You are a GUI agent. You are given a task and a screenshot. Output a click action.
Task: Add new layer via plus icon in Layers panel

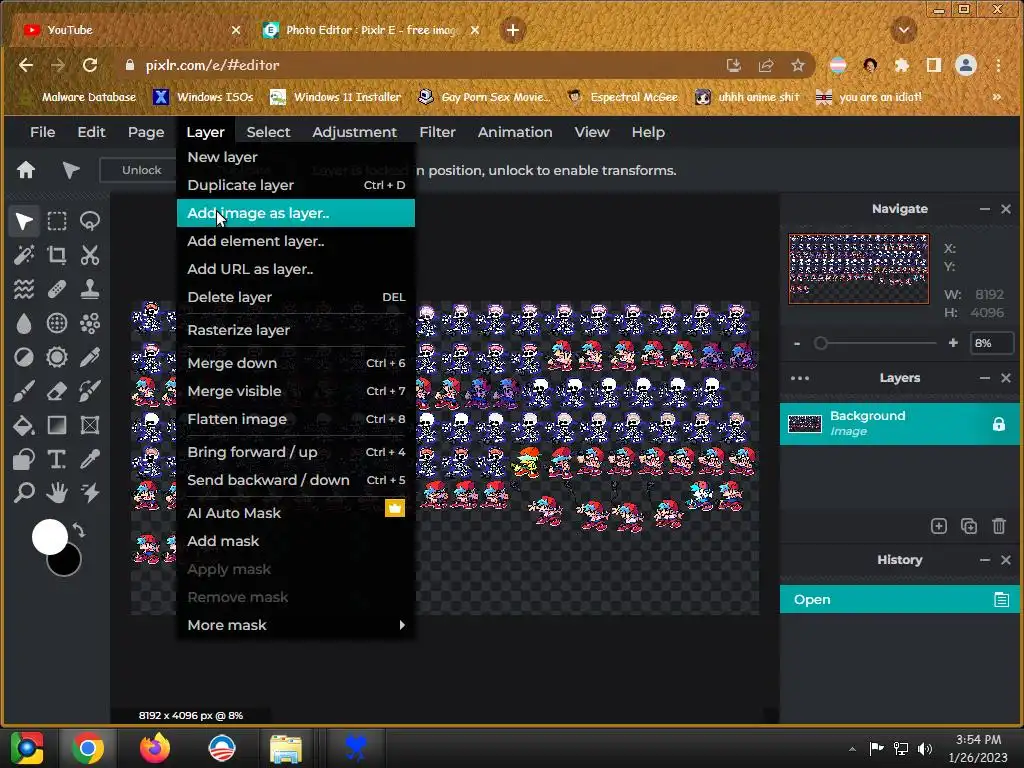(x=938, y=526)
